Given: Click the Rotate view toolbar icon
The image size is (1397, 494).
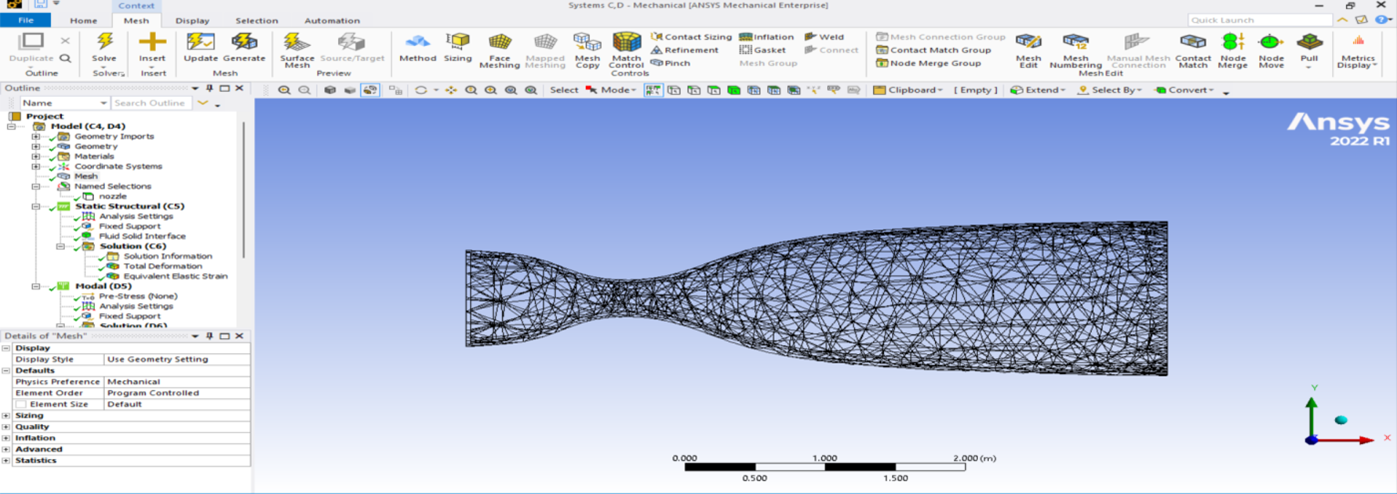Looking at the screenshot, I should coord(421,90).
